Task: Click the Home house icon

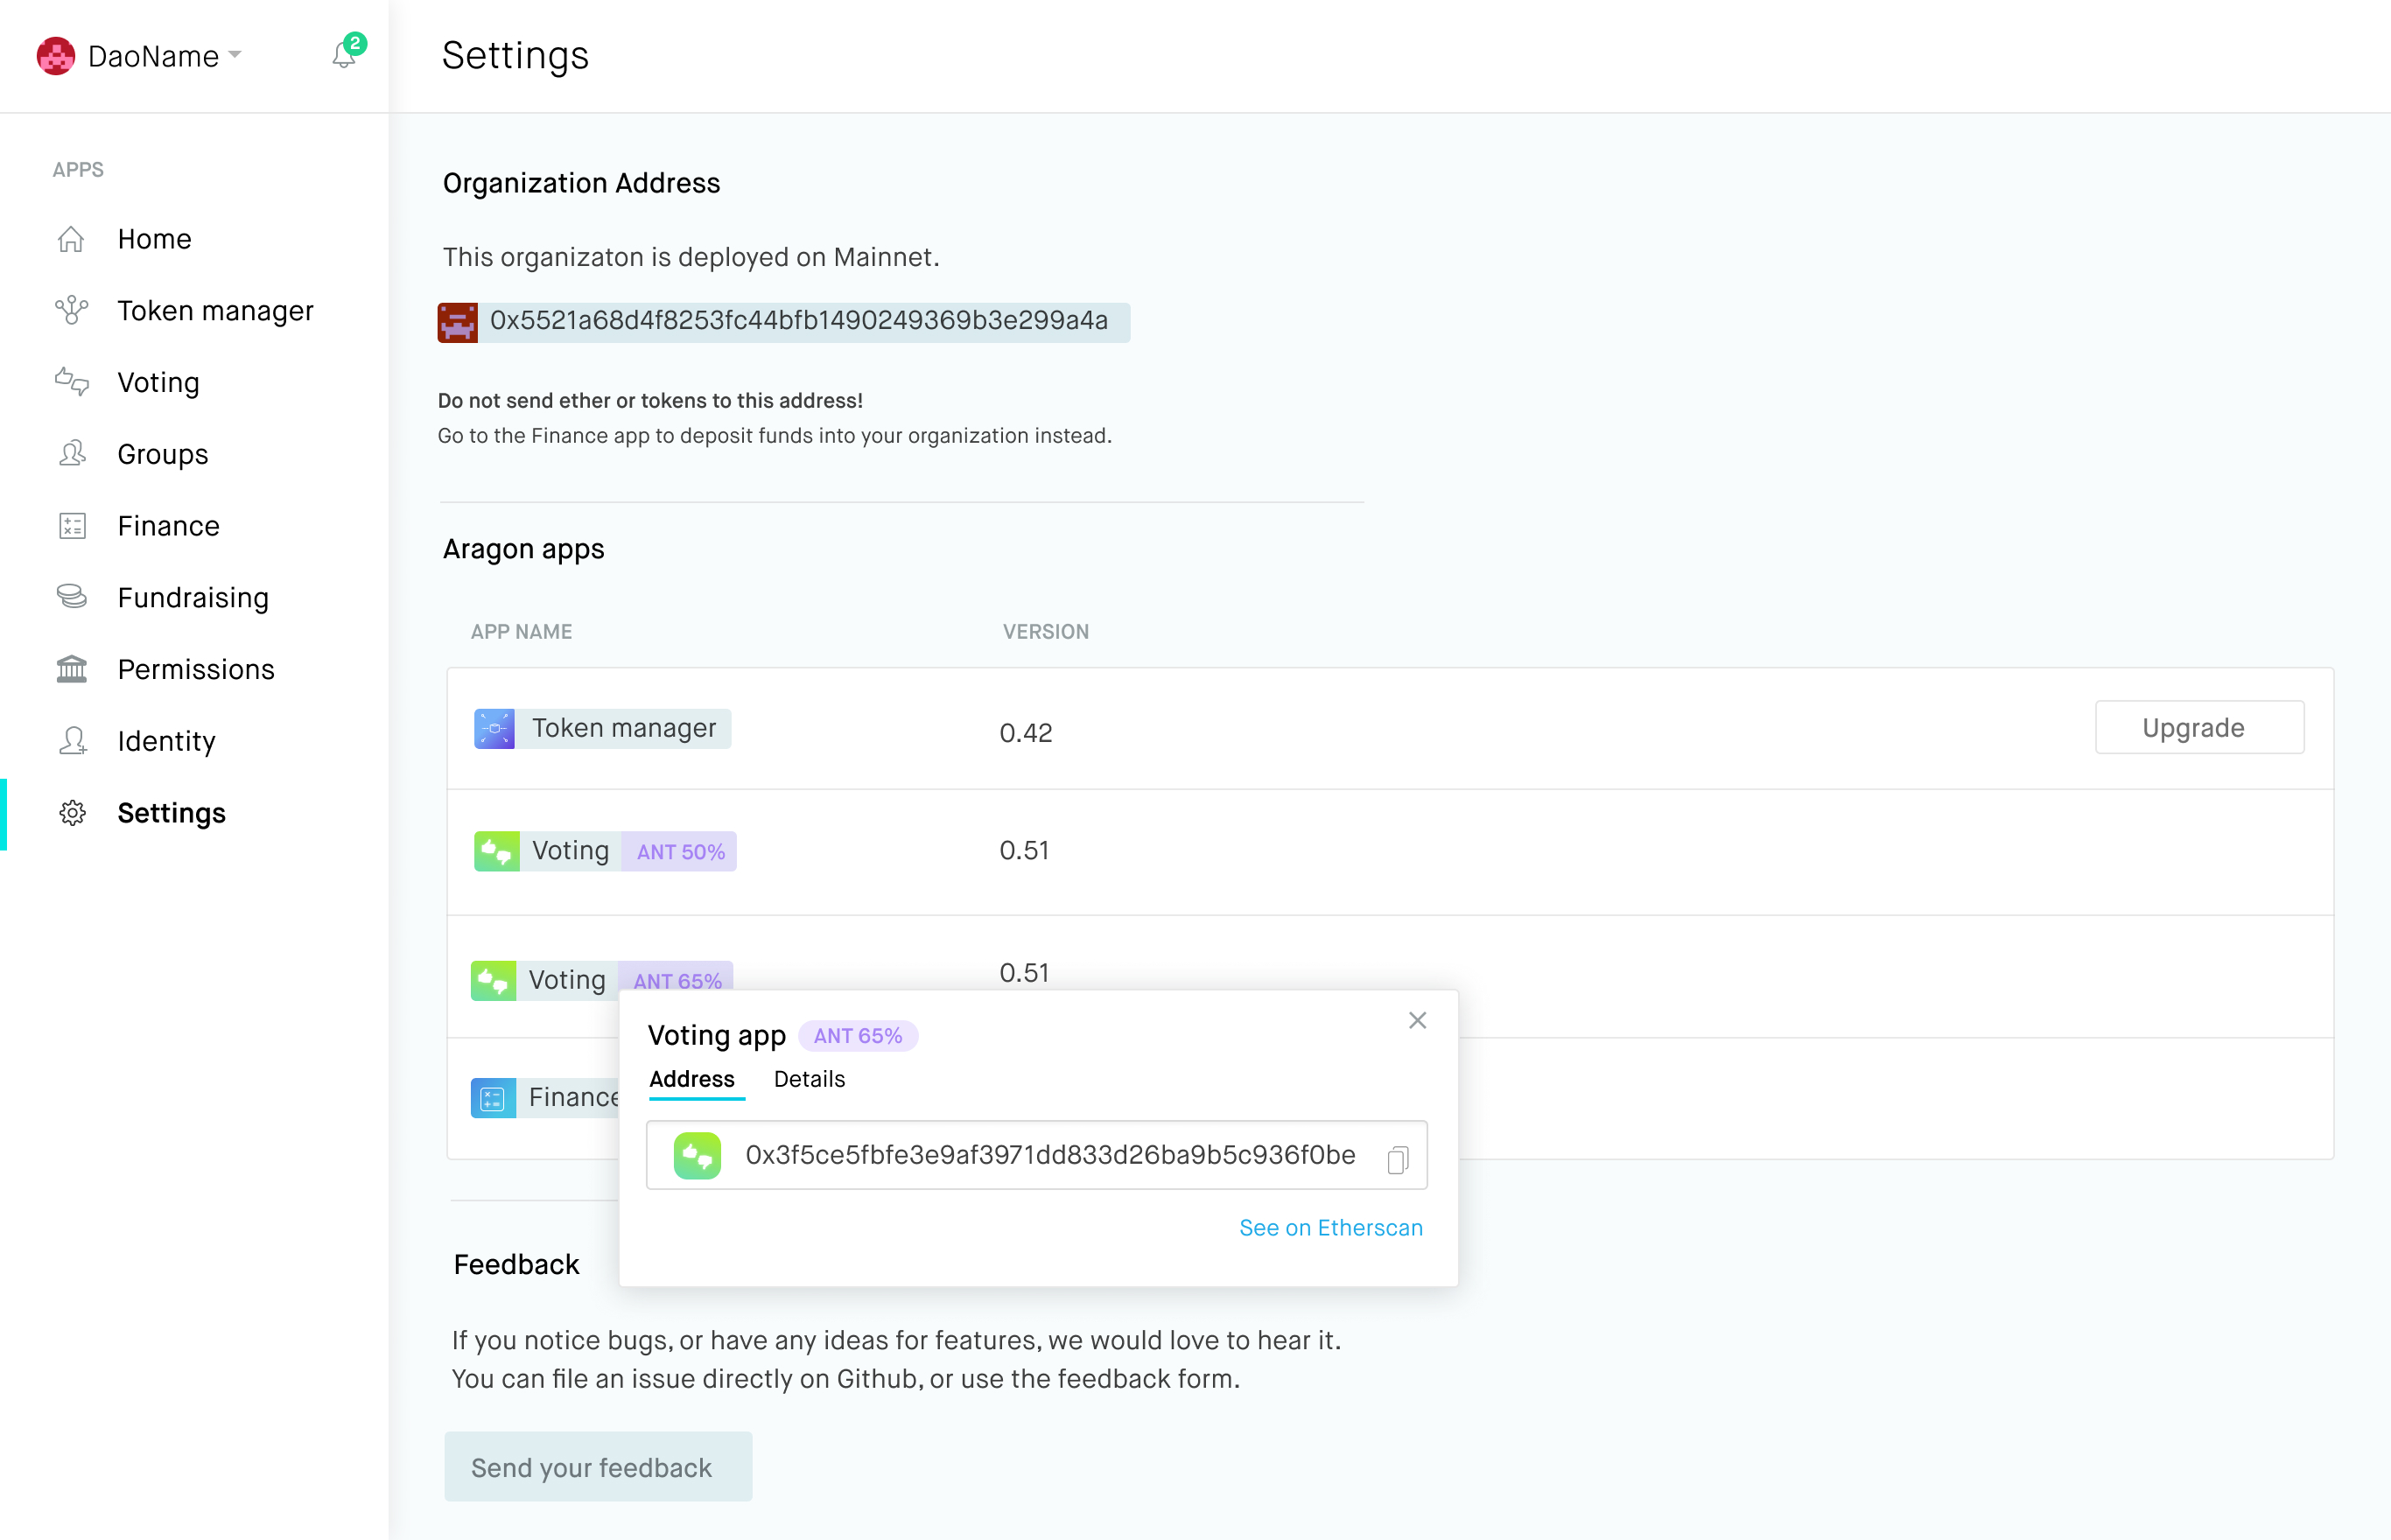Action: point(71,240)
